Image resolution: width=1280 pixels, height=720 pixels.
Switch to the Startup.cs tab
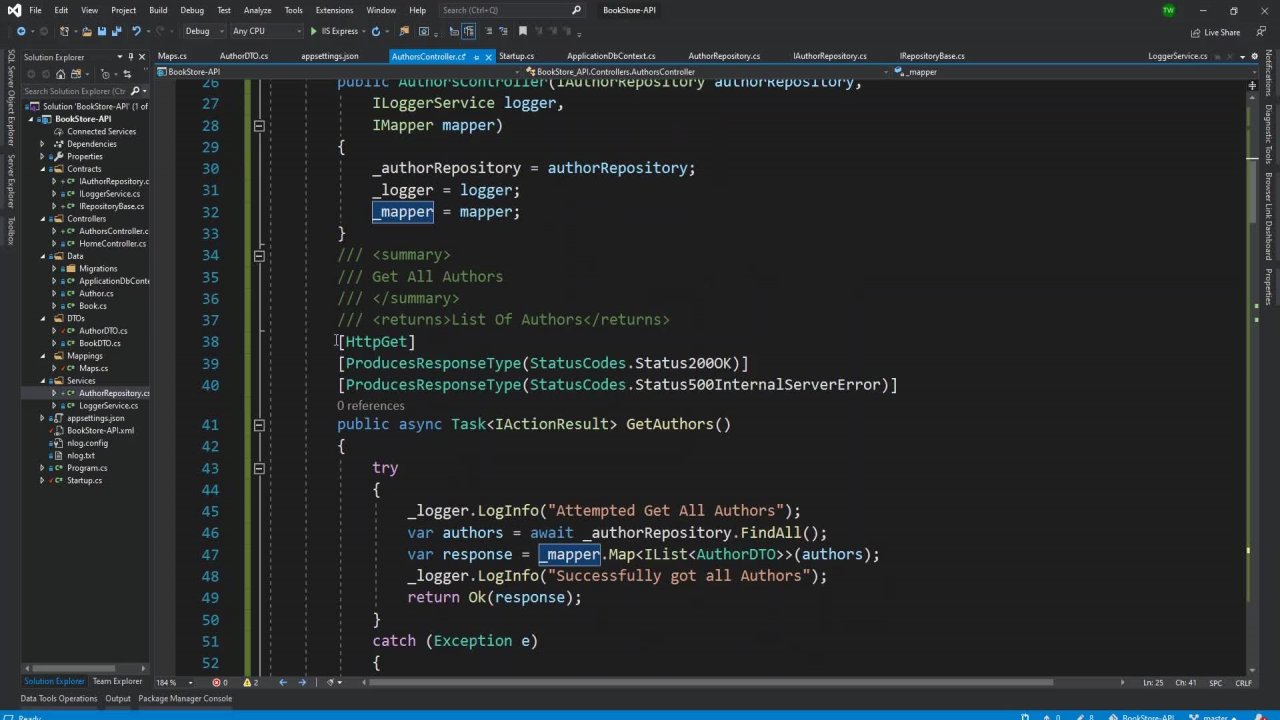516,56
